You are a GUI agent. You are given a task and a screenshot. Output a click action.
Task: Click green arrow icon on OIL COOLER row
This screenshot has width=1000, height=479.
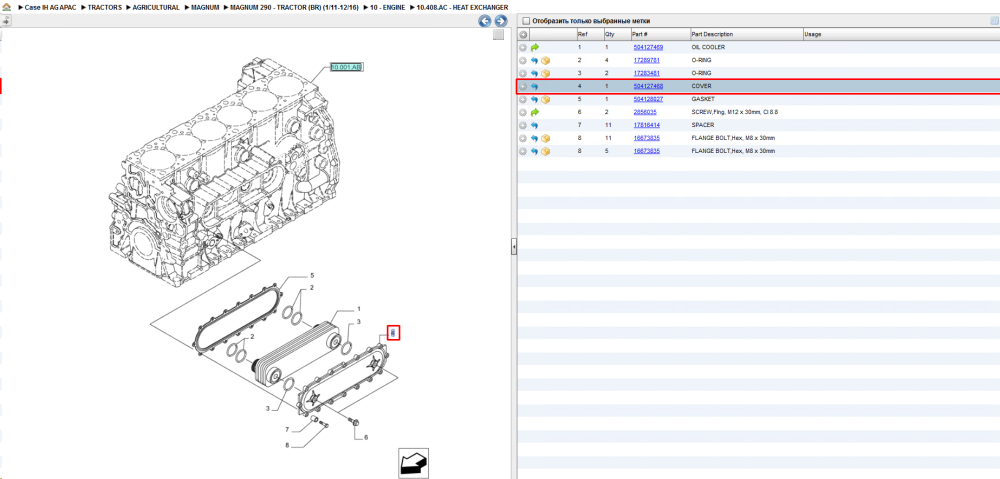pyautogui.click(x=534, y=47)
